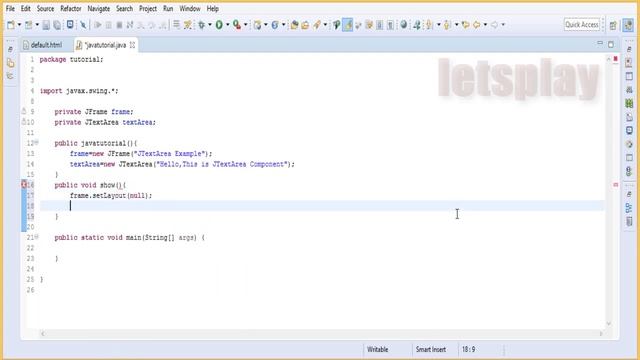Open the Help menu

pyautogui.click(x=212, y=9)
